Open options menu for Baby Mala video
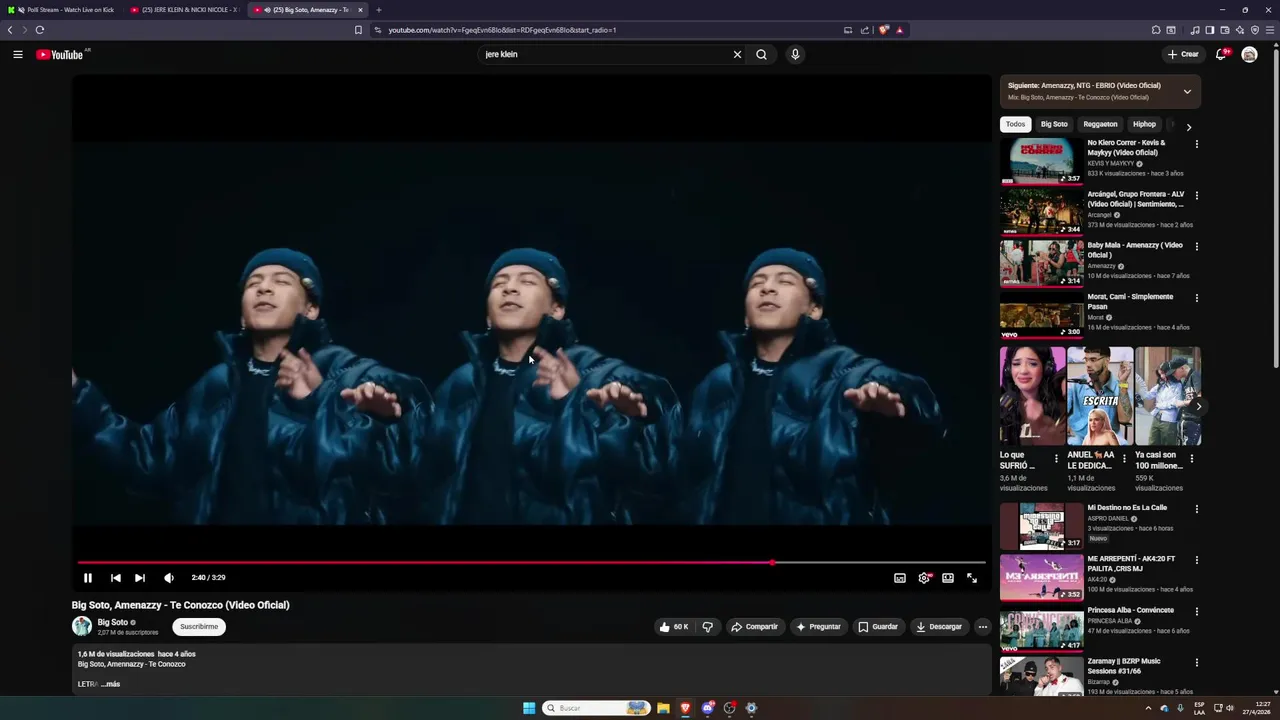This screenshot has width=1280, height=720. tap(1196, 246)
